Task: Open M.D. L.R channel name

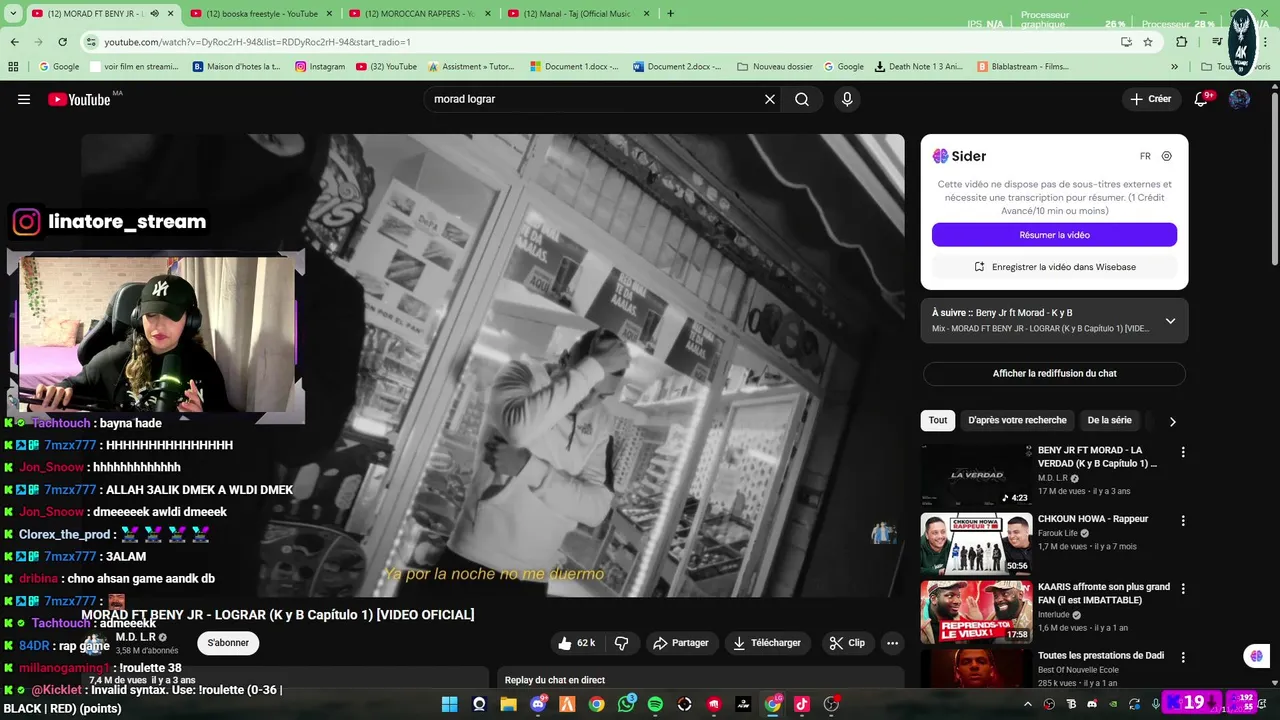Action: [x=136, y=637]
